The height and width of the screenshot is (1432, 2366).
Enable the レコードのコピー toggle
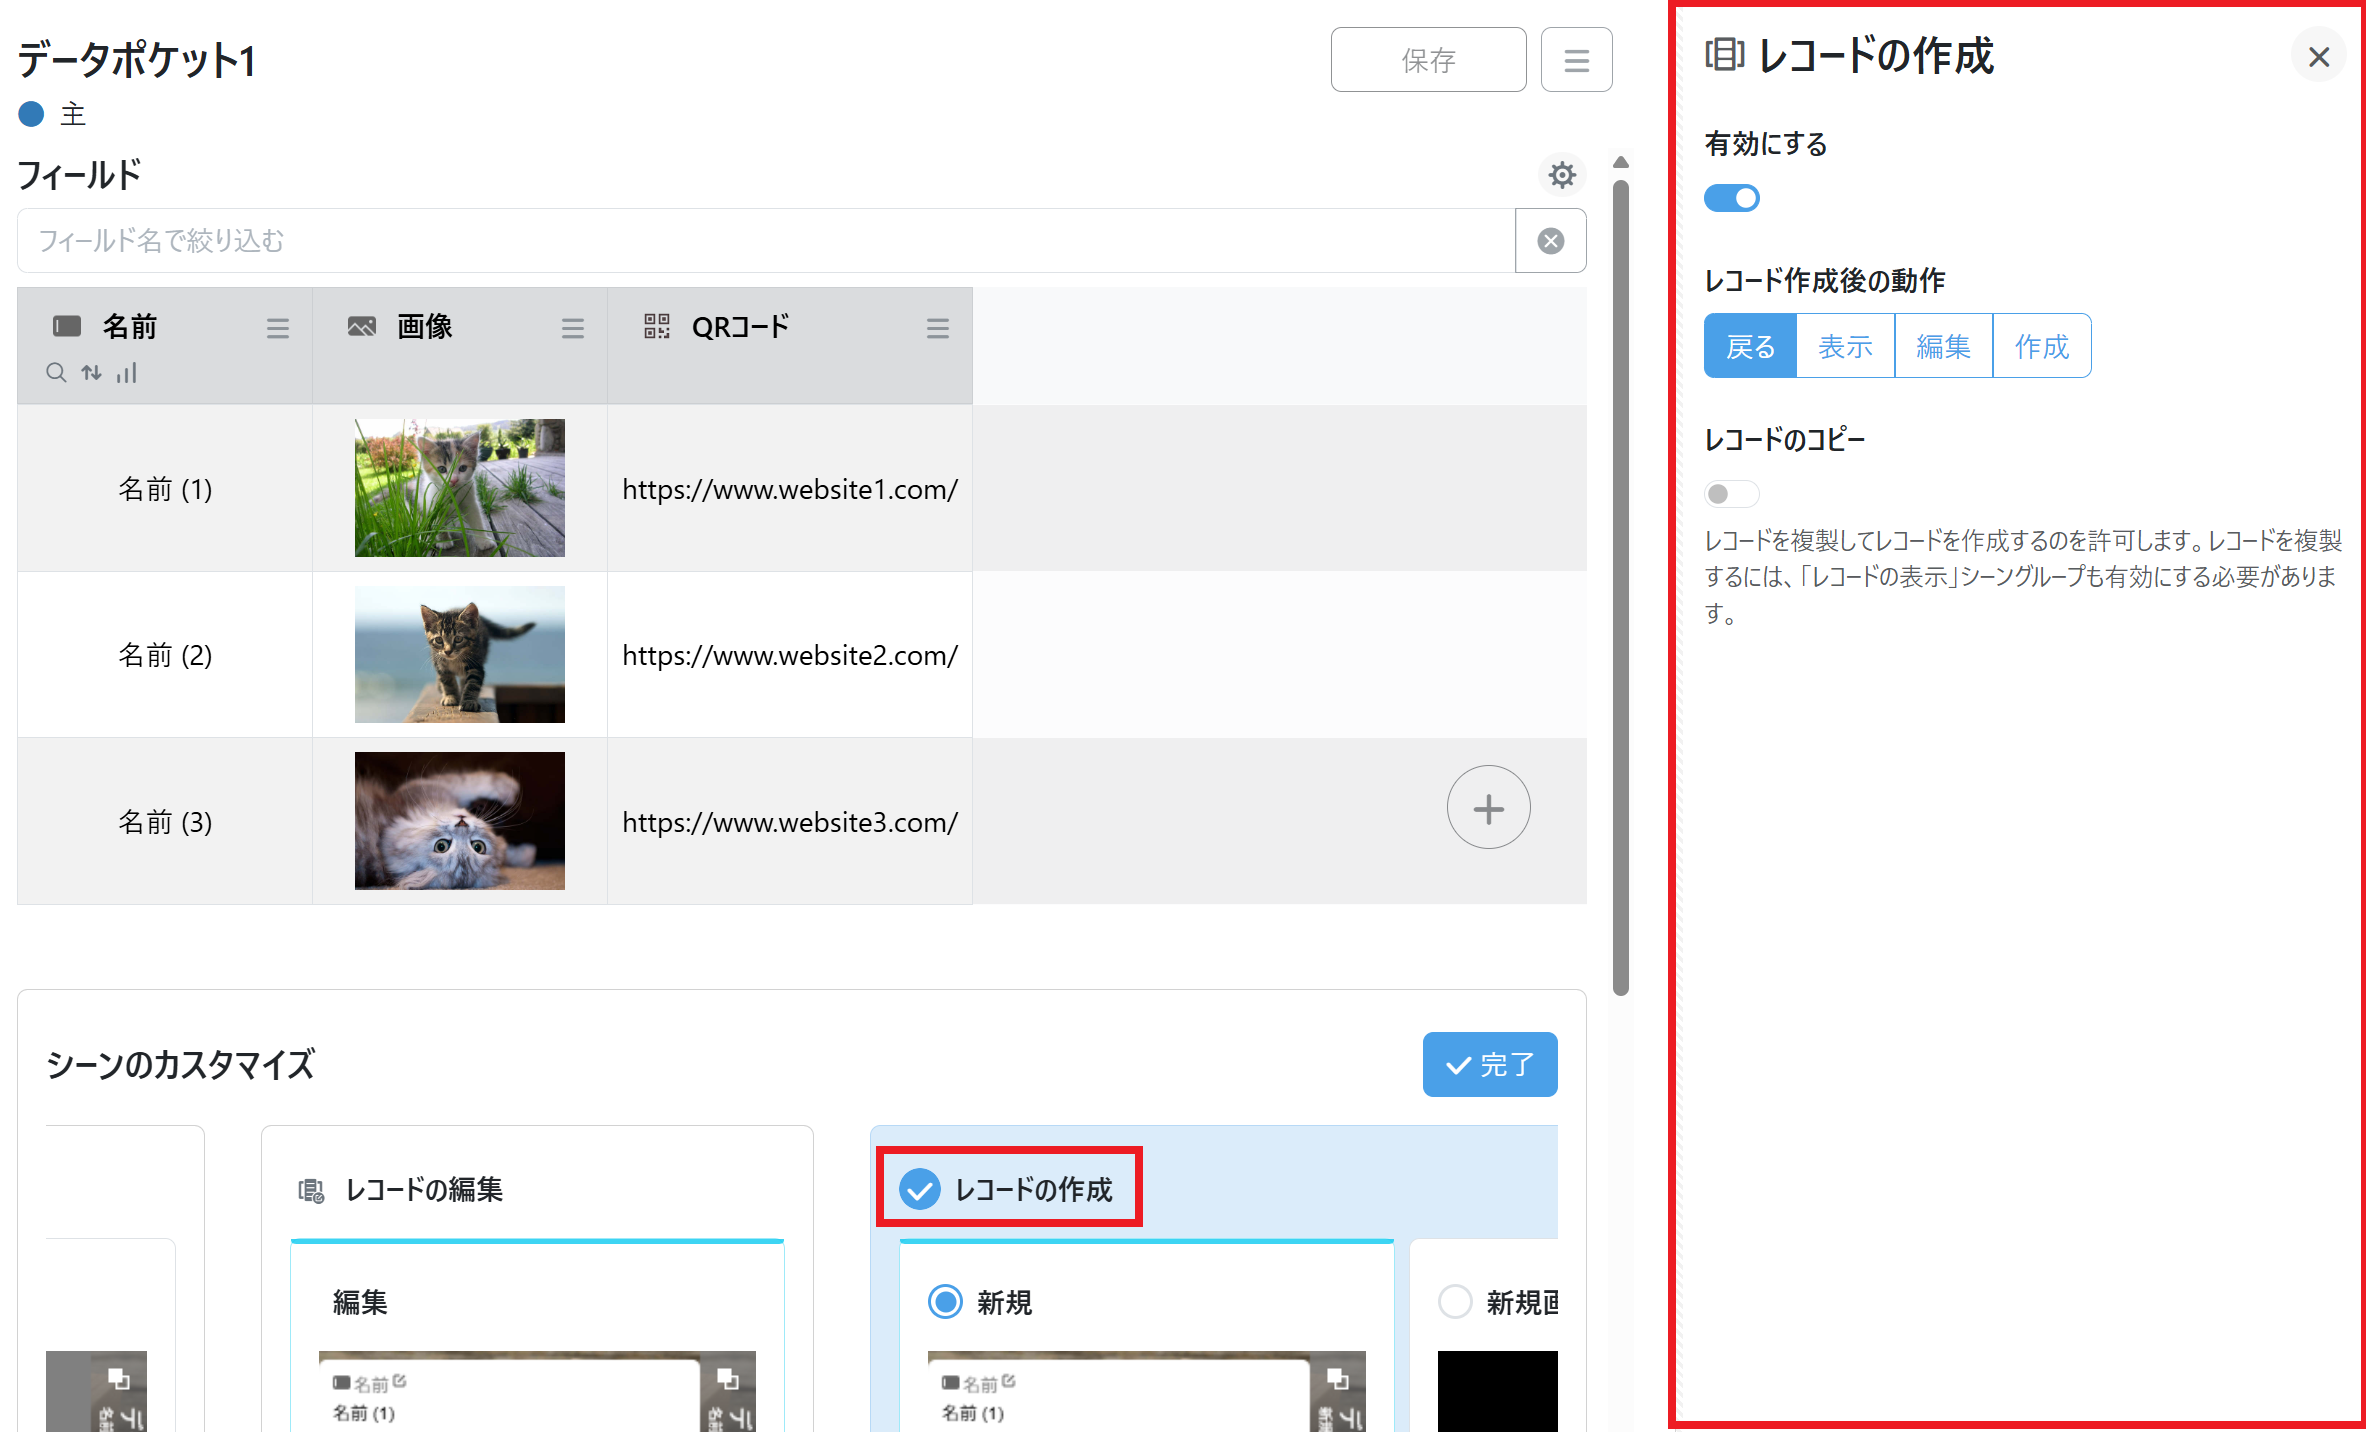1732,494
